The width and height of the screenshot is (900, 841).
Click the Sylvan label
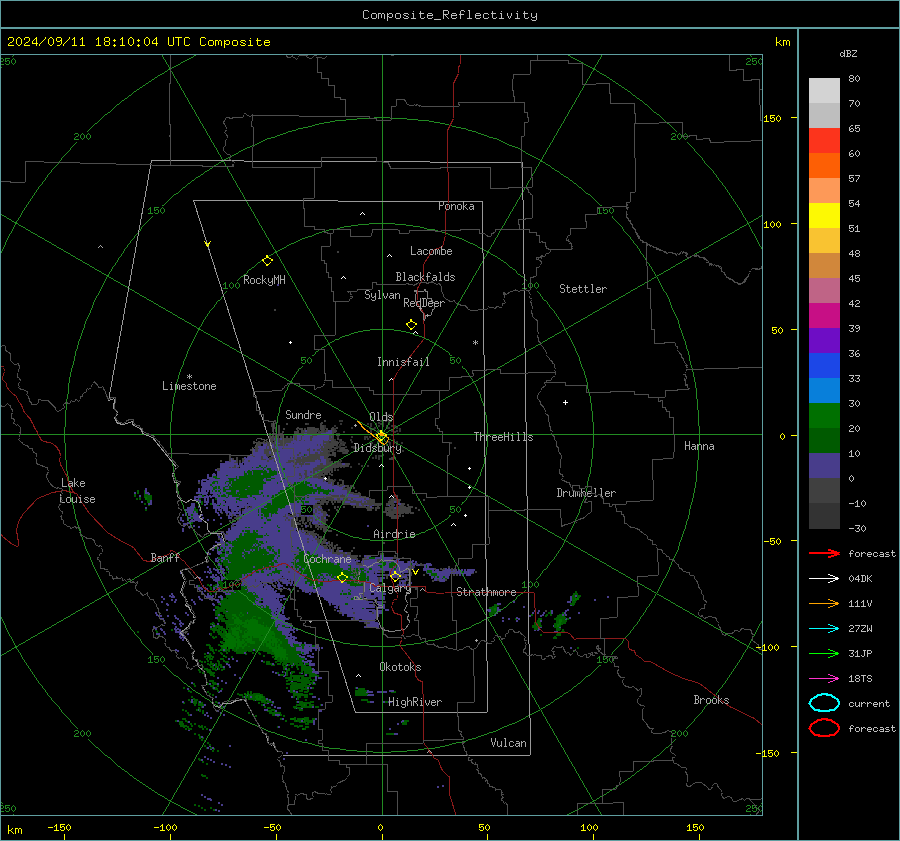(x=382, y=295)
